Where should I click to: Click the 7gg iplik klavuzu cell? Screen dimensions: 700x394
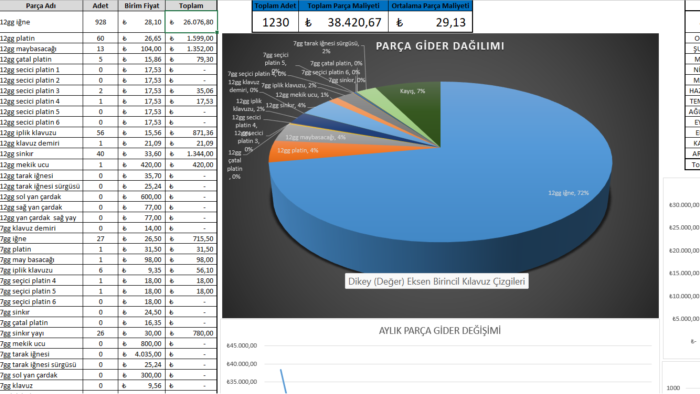(x=41, y=270)
